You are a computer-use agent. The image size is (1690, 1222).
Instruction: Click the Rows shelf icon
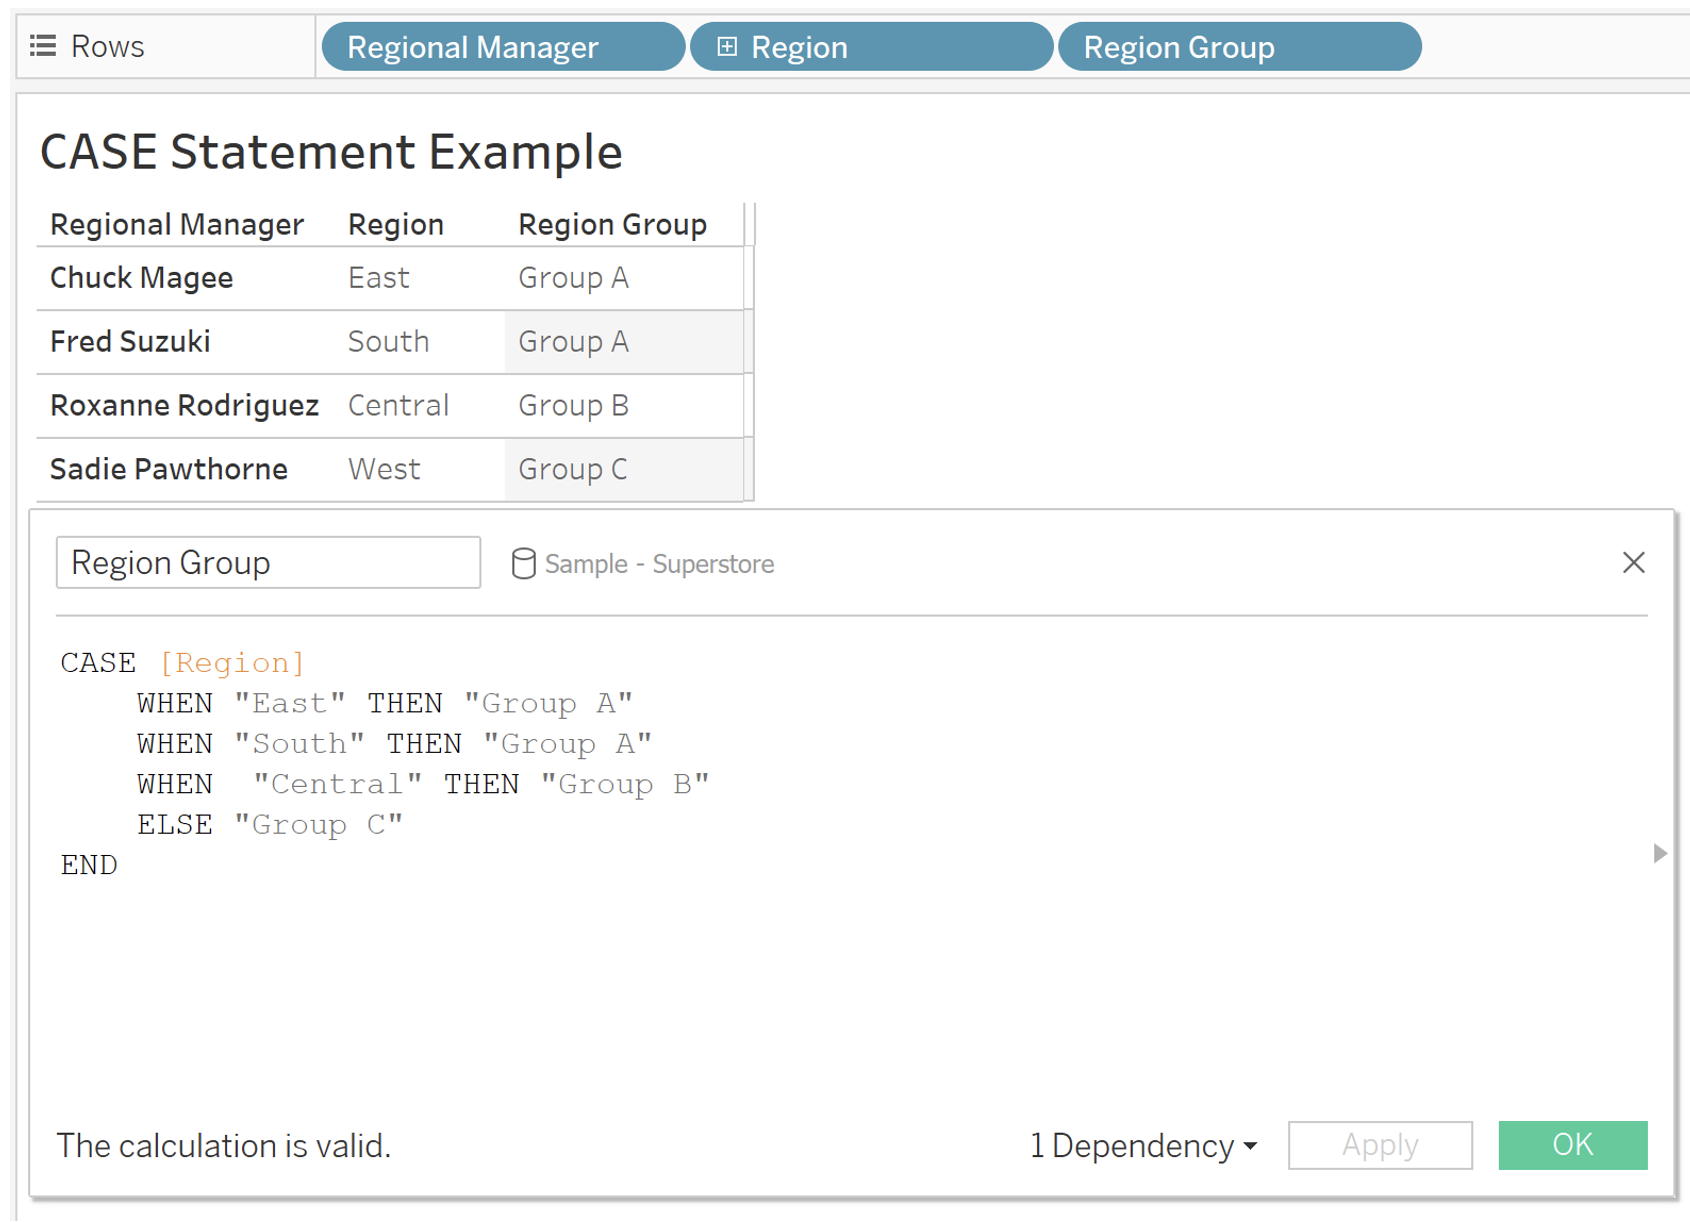pyautogui.click(x=42, y=46)
